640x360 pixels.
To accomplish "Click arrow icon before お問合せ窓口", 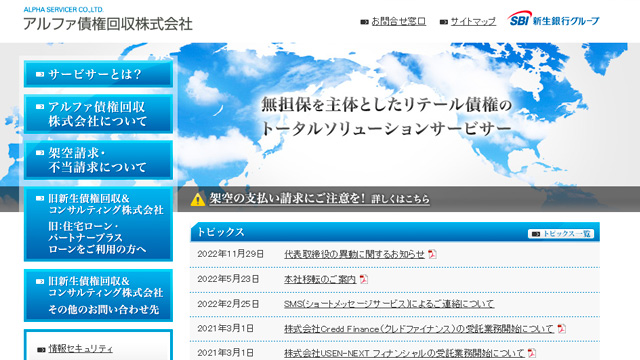I will coord(364,22).
